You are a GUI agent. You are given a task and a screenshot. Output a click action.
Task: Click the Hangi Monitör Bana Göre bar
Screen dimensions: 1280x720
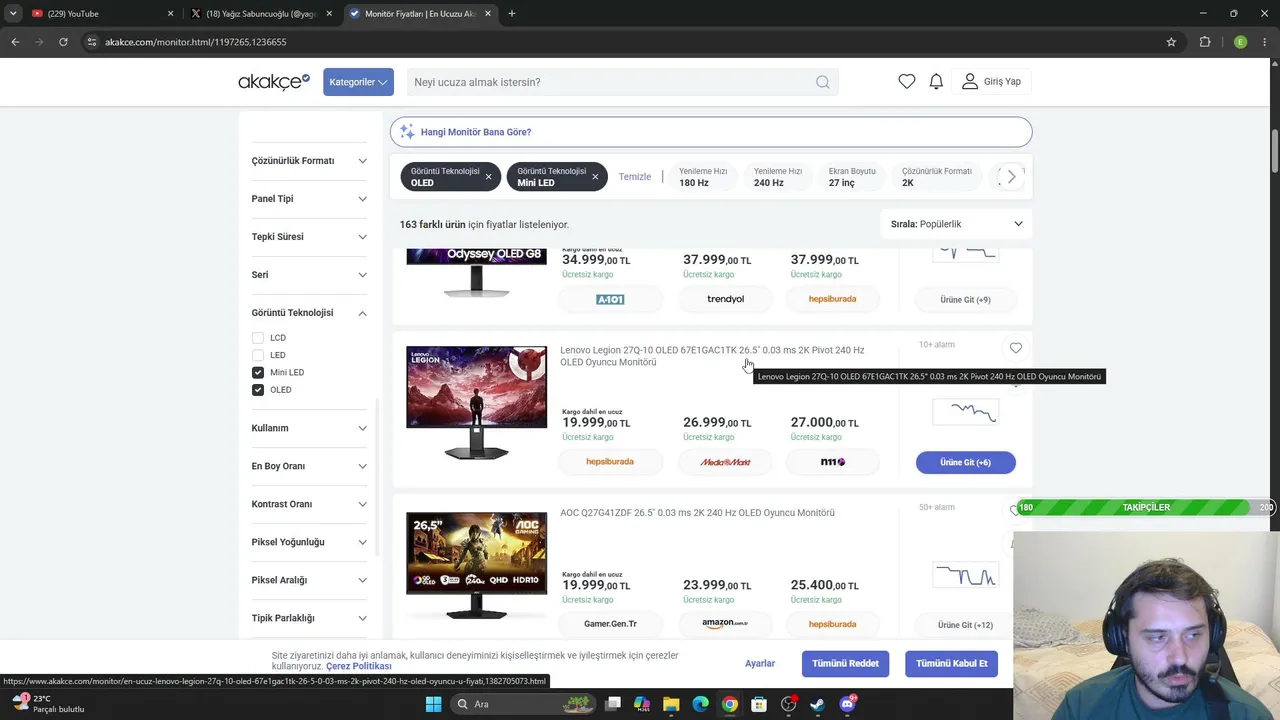pyautogui.click(x=711, y=132)
